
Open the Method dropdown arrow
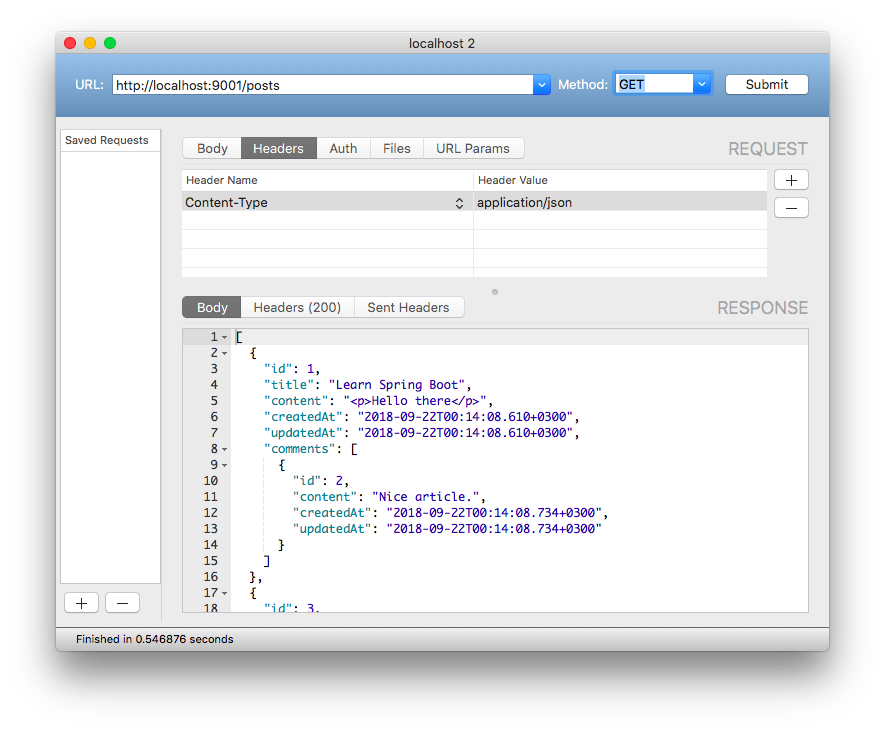pos(702,84)
